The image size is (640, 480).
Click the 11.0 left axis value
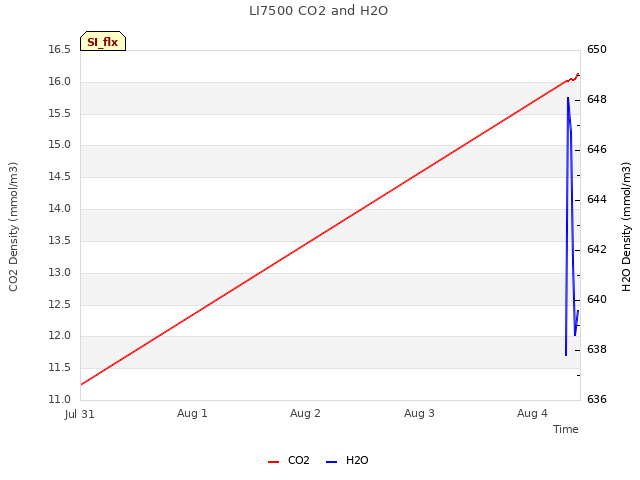[x=60, y=399]
